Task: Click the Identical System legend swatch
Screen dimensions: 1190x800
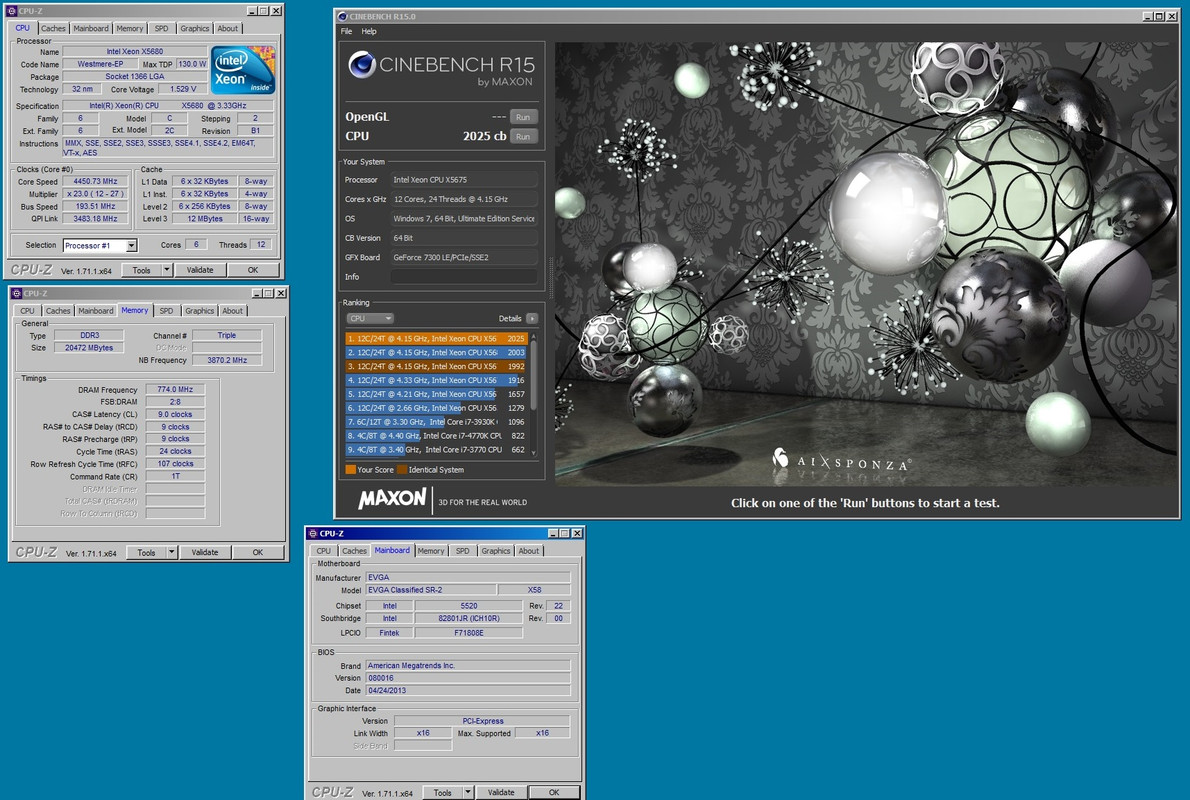Action: point(402,470)
